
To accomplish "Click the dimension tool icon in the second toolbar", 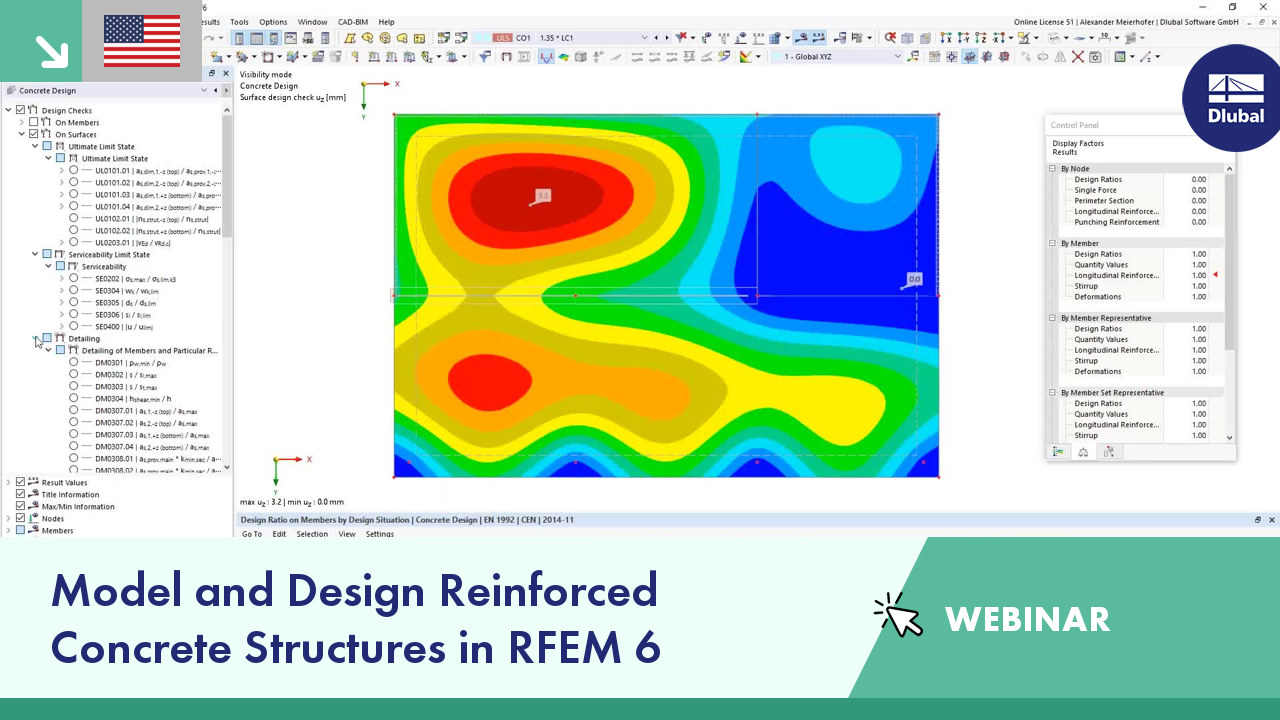I will tap(1104, 38).
